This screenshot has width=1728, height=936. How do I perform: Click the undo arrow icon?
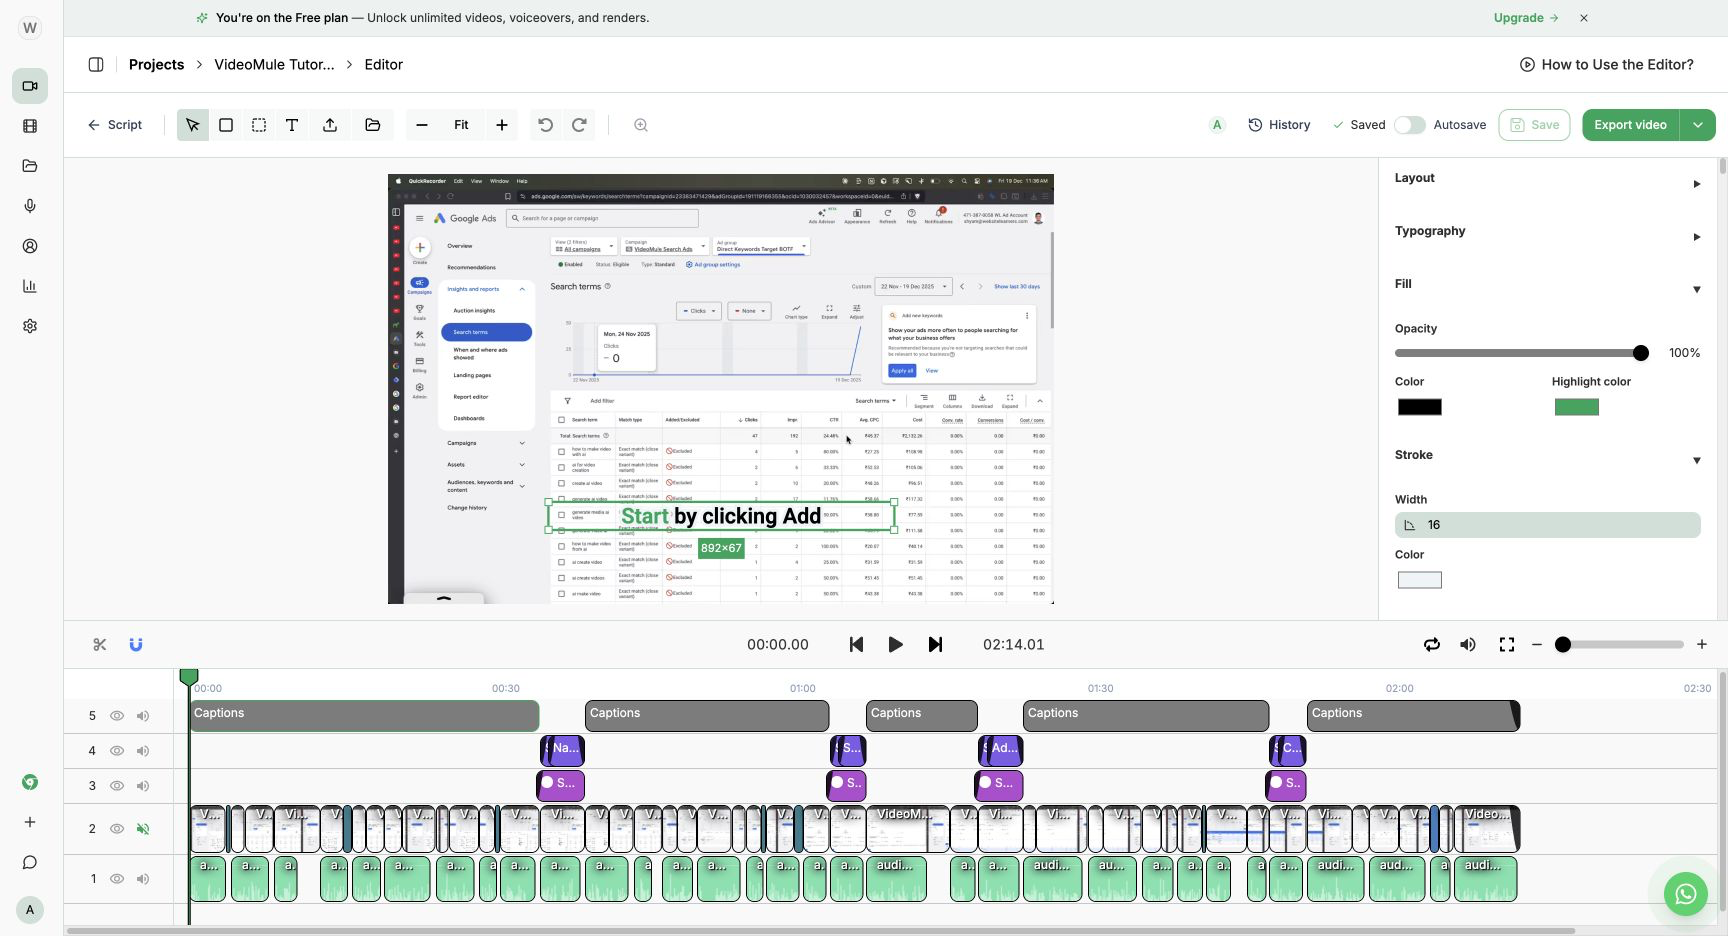click(x=545, y=125)
